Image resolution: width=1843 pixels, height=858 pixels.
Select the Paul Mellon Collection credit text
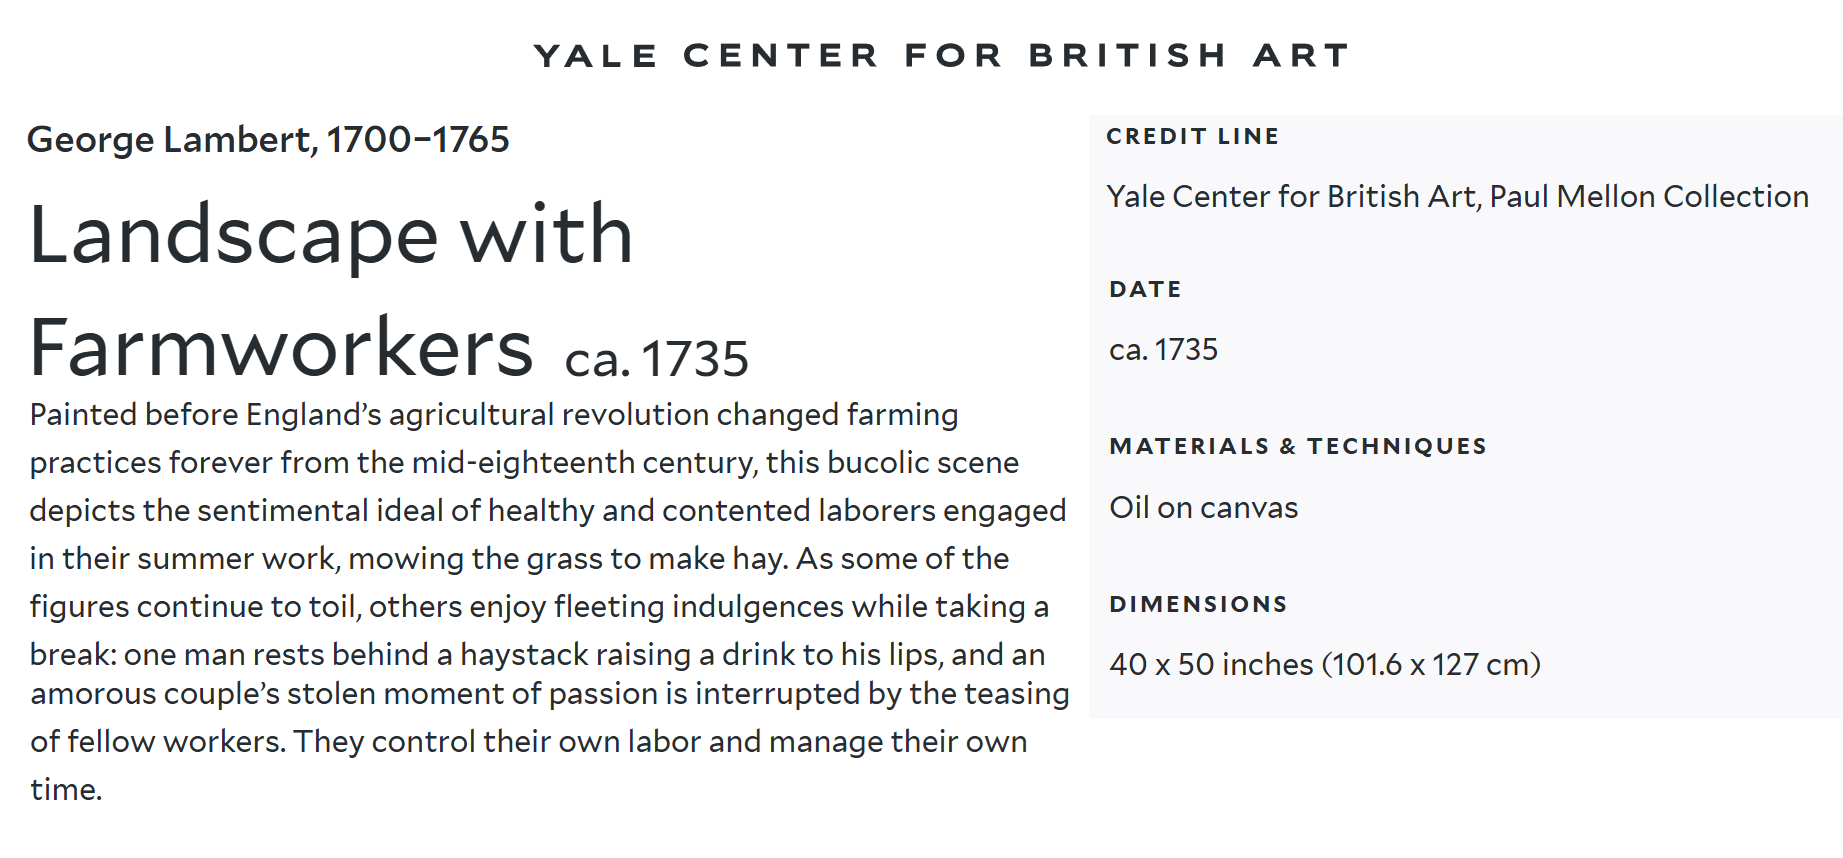click(1648, 197)
